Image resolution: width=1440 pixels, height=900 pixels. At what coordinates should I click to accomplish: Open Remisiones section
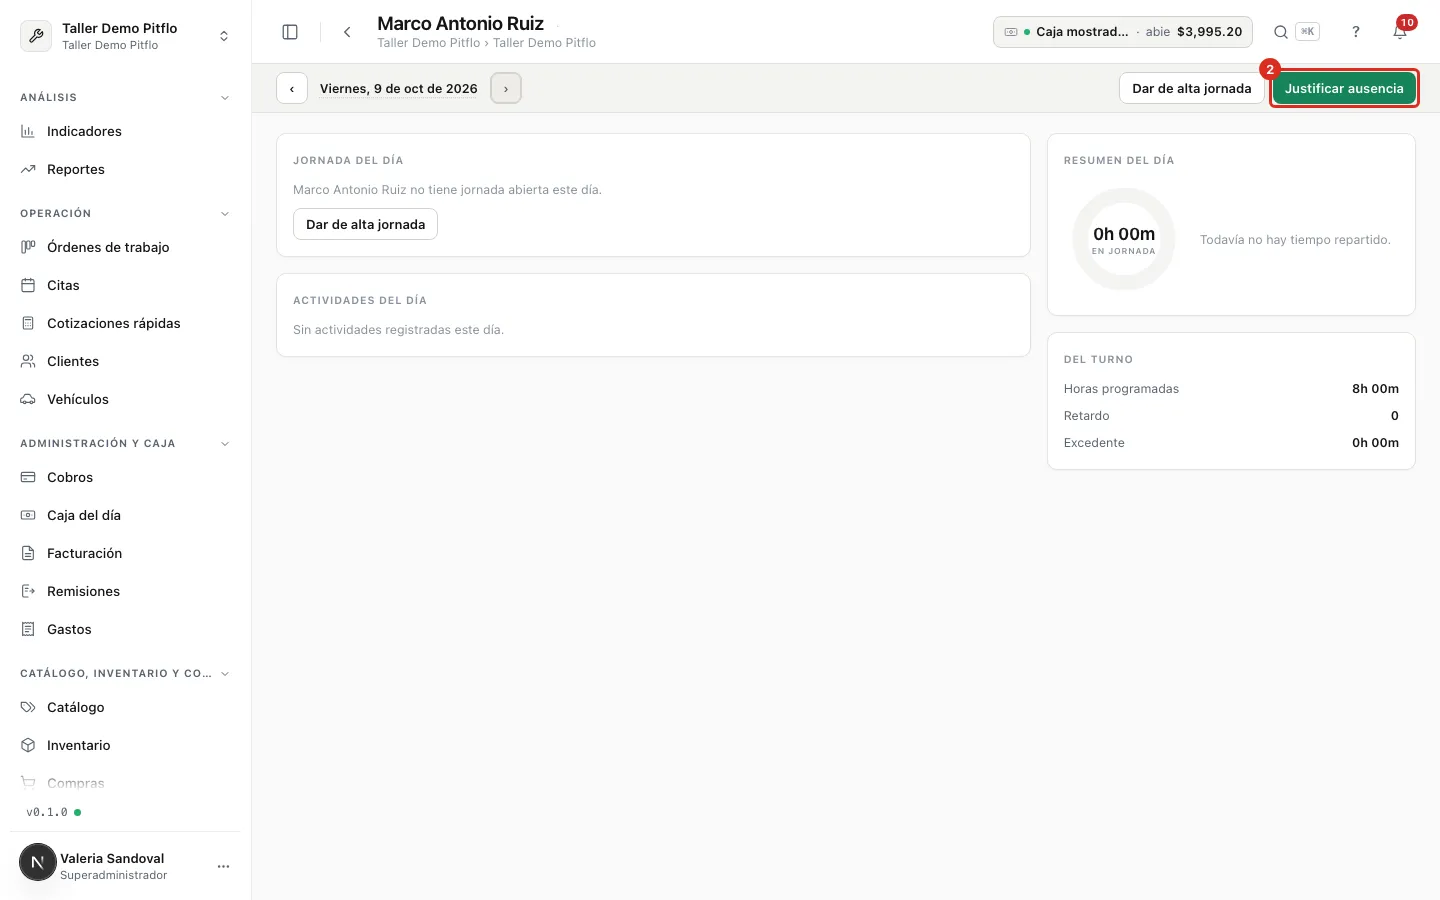coord(125,591)
